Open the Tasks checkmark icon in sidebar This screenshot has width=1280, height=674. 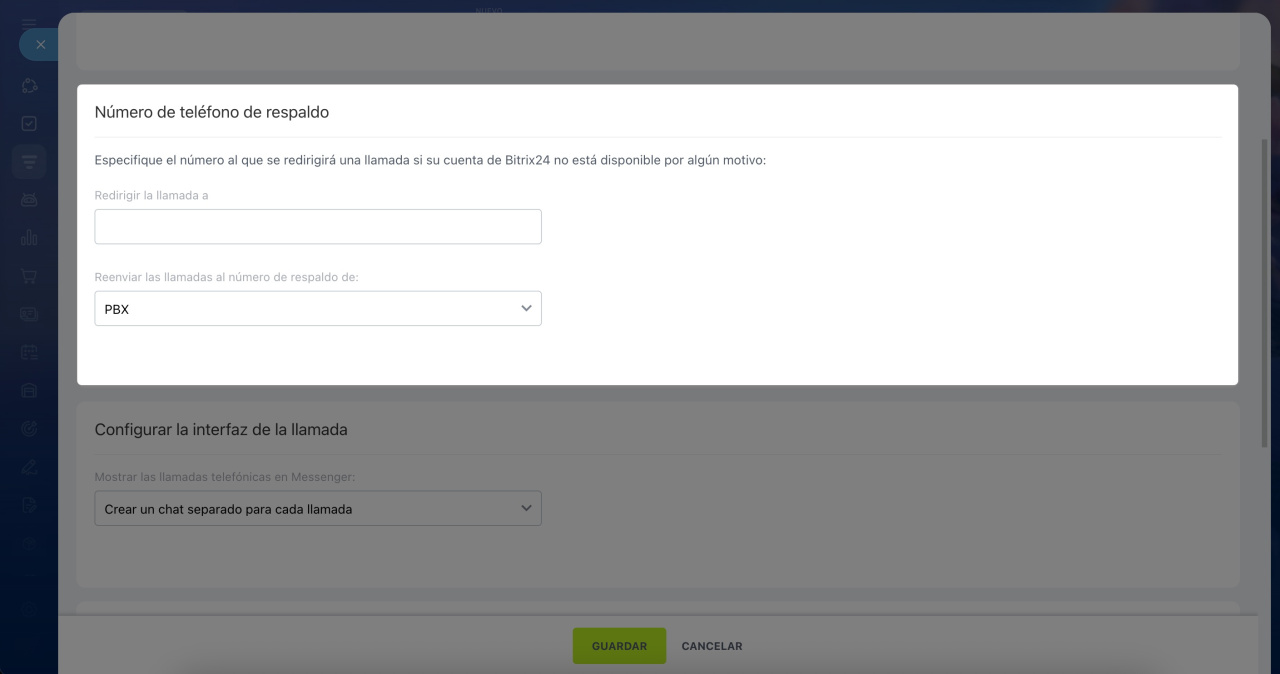tap(29, 124)
